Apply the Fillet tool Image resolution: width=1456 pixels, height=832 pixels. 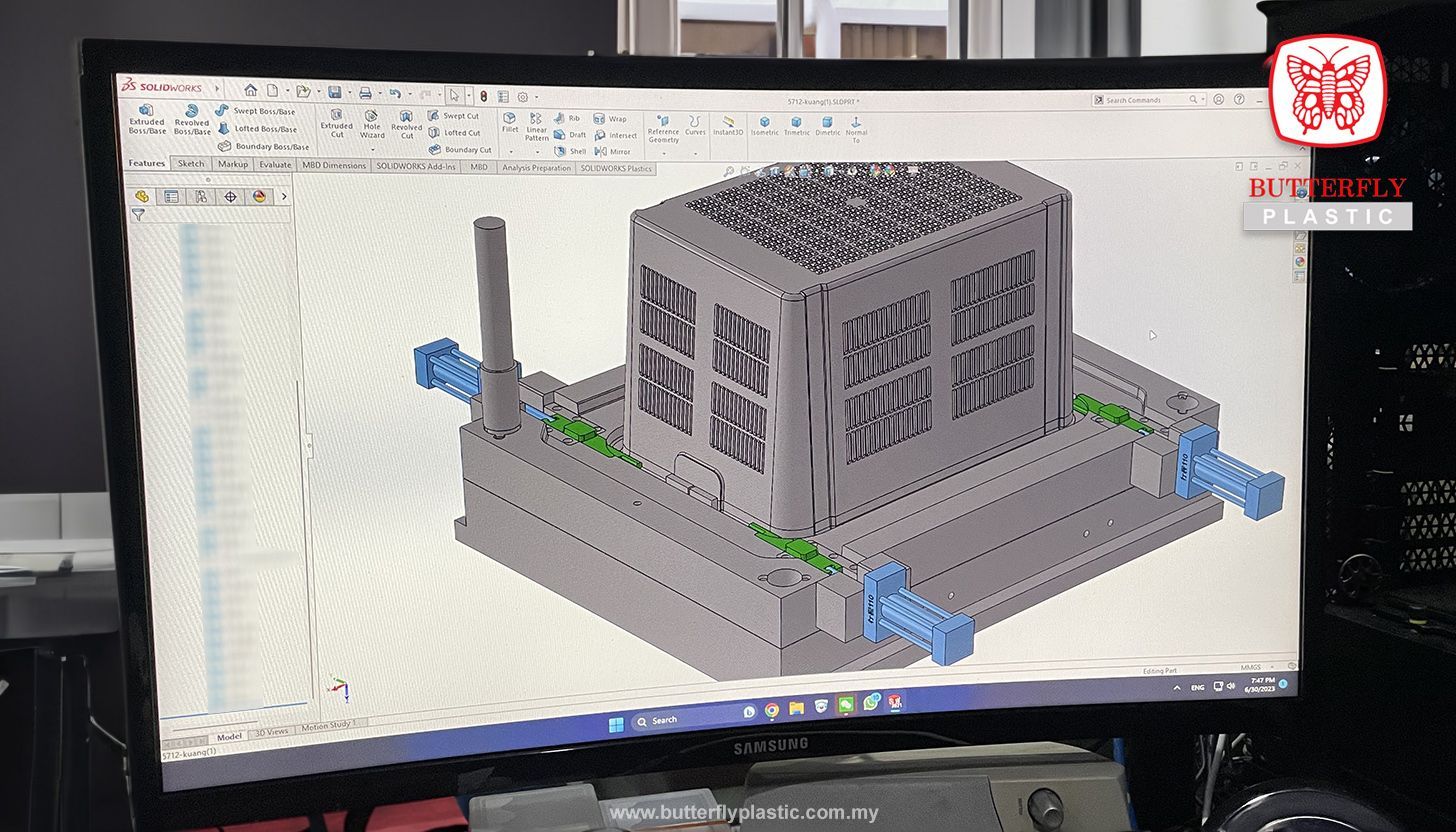coord(510,123)
